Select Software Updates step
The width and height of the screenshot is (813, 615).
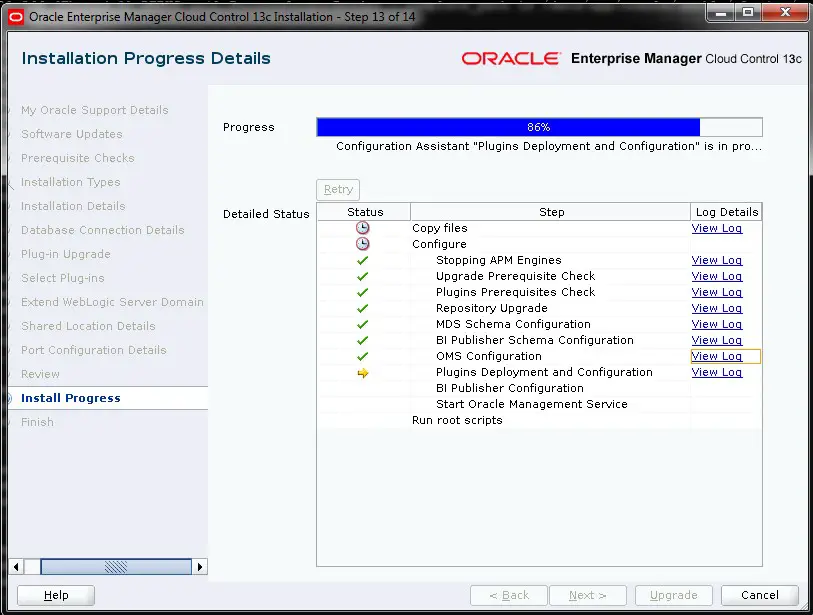pyautogui.click(x=72, y=134)
